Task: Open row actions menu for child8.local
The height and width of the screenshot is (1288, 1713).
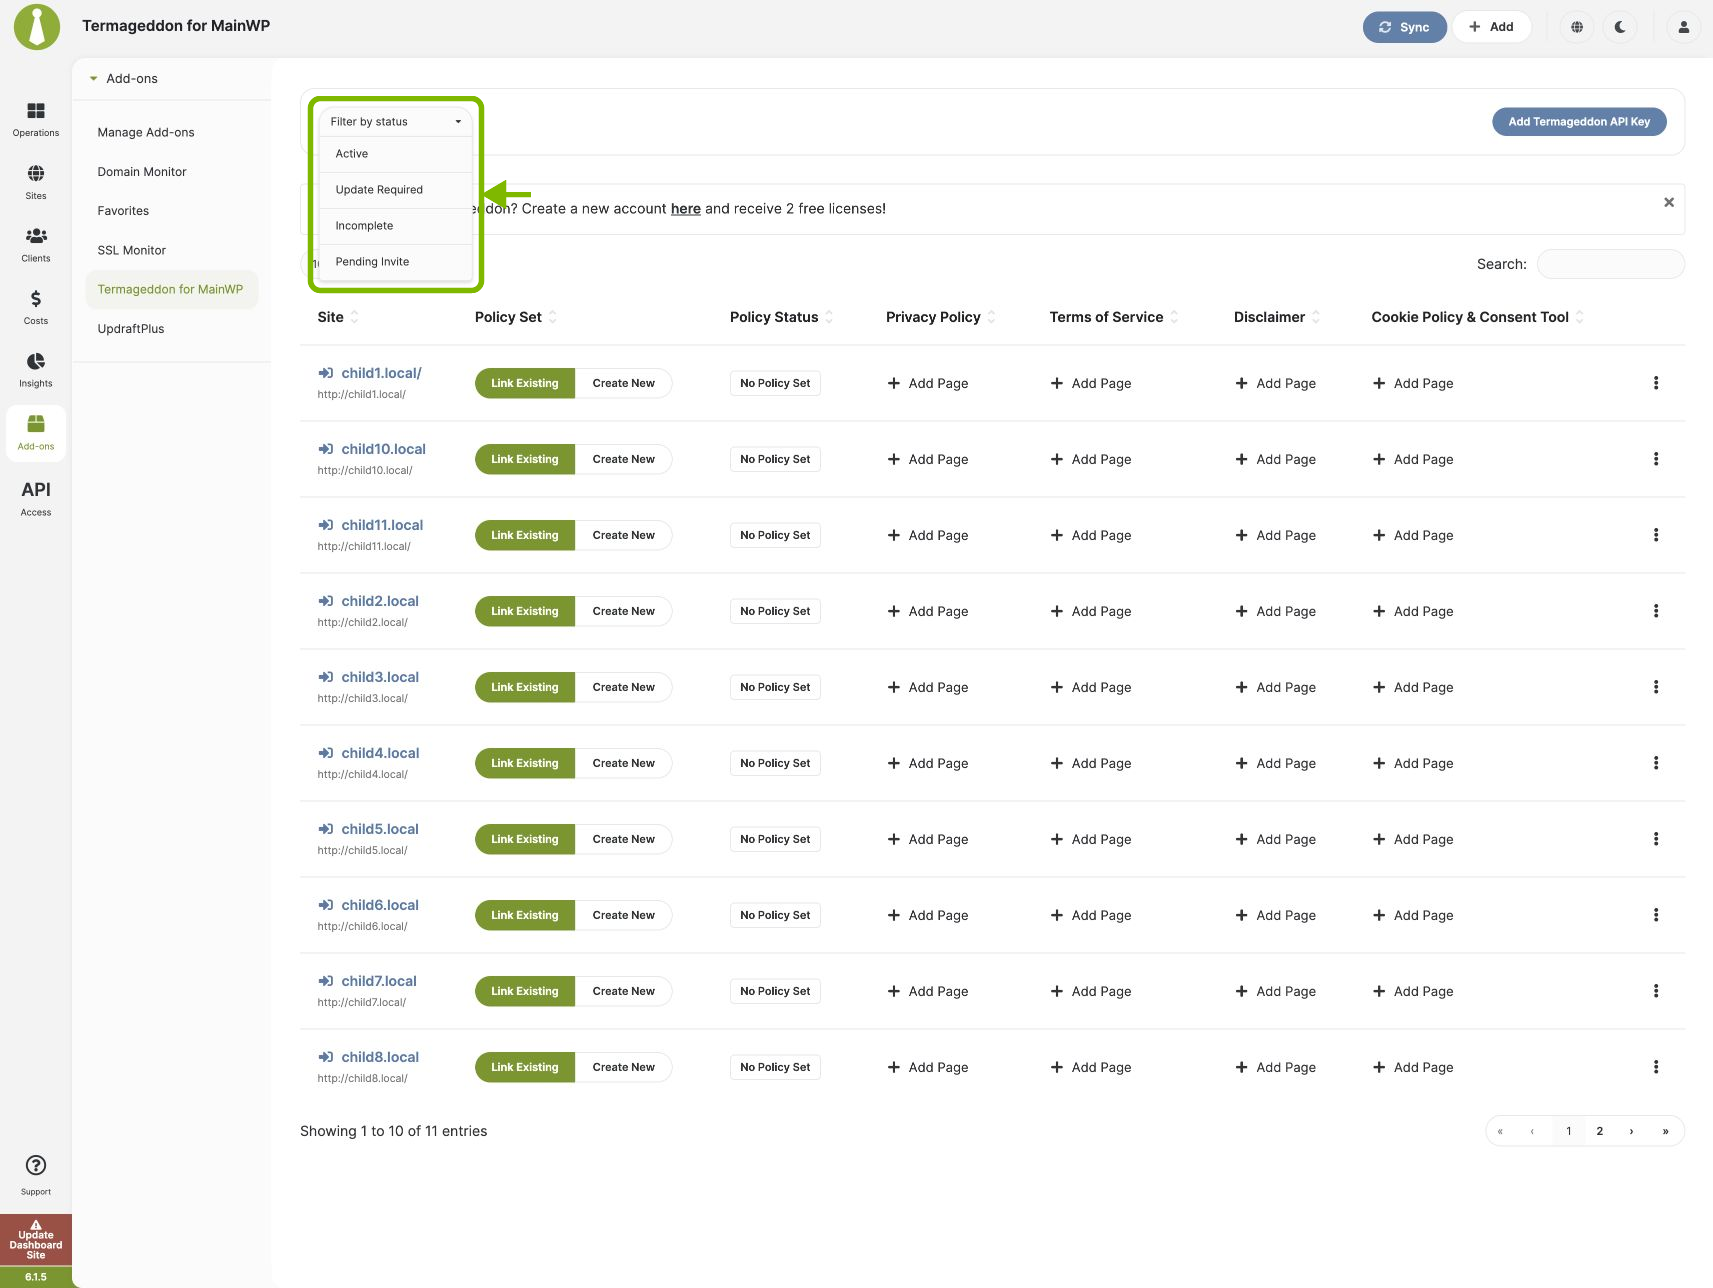Action: click(x=1656, y=1067)
